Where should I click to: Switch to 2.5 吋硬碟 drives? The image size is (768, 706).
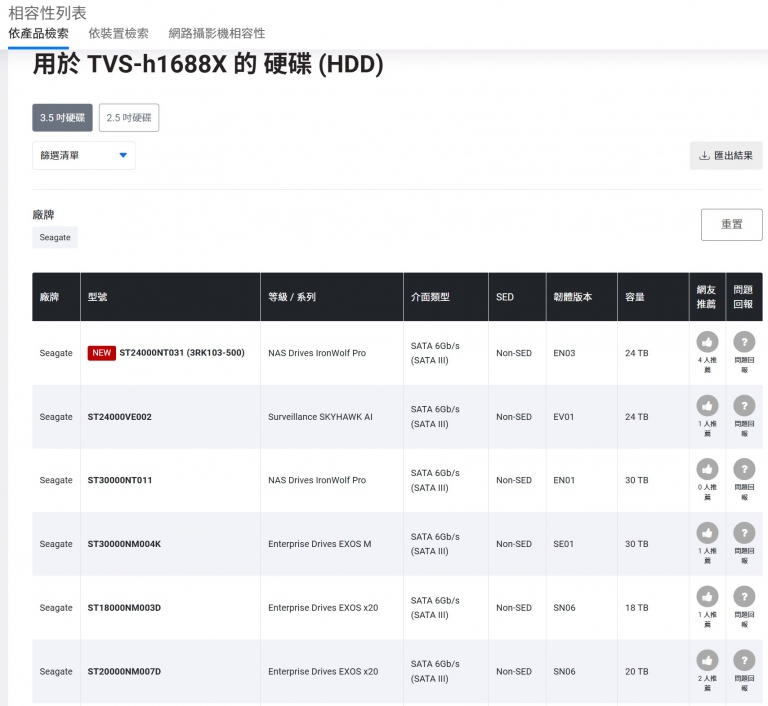[129, 118]
